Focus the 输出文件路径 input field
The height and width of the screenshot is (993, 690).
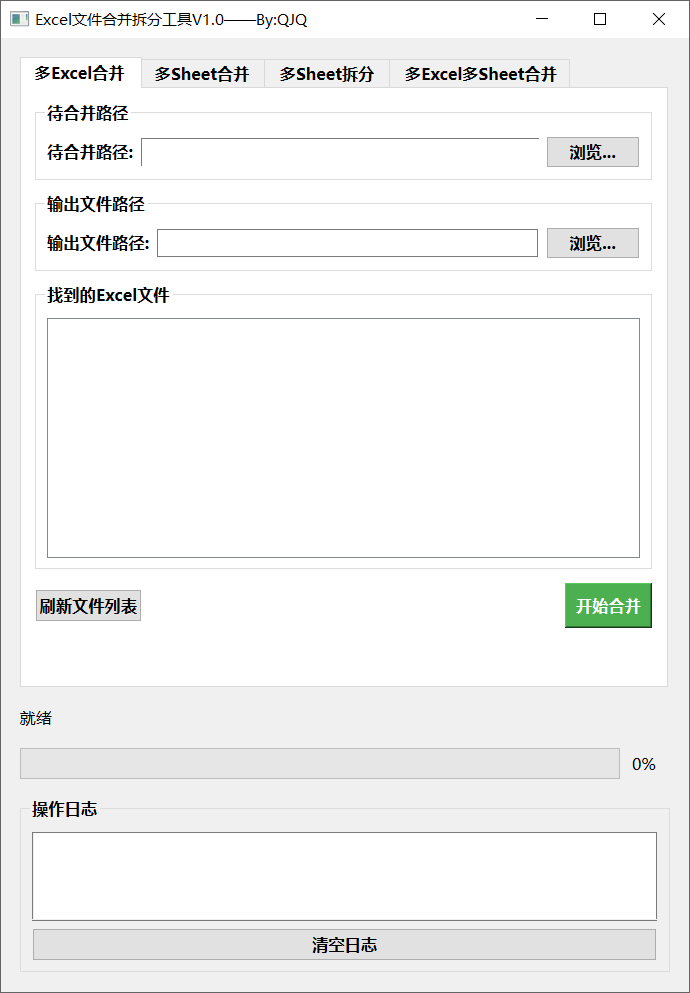click(347, 242)
